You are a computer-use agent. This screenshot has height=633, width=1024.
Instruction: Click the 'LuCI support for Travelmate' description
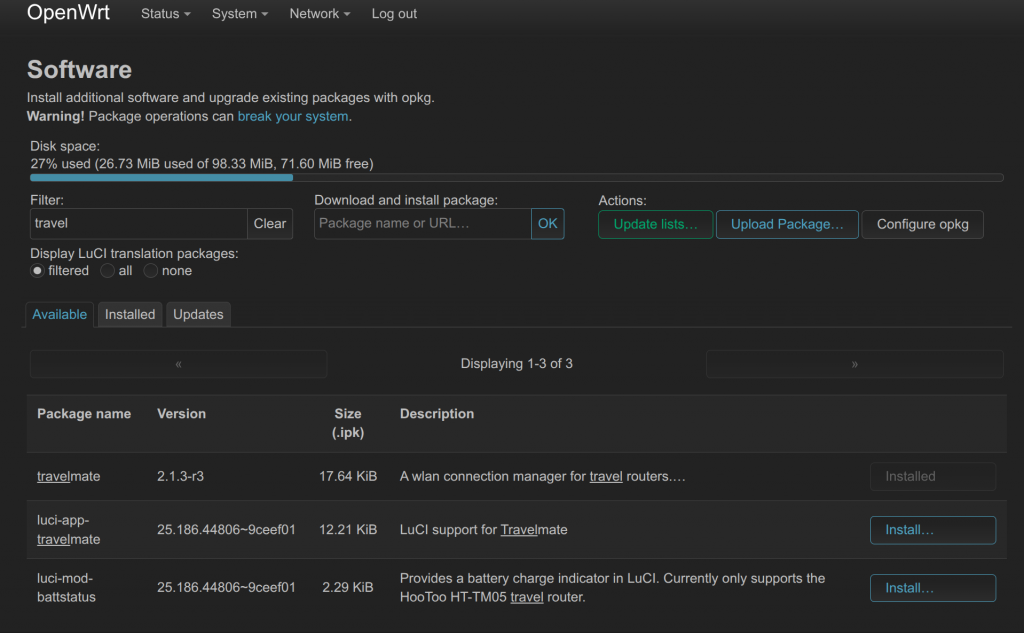[483, 530]
